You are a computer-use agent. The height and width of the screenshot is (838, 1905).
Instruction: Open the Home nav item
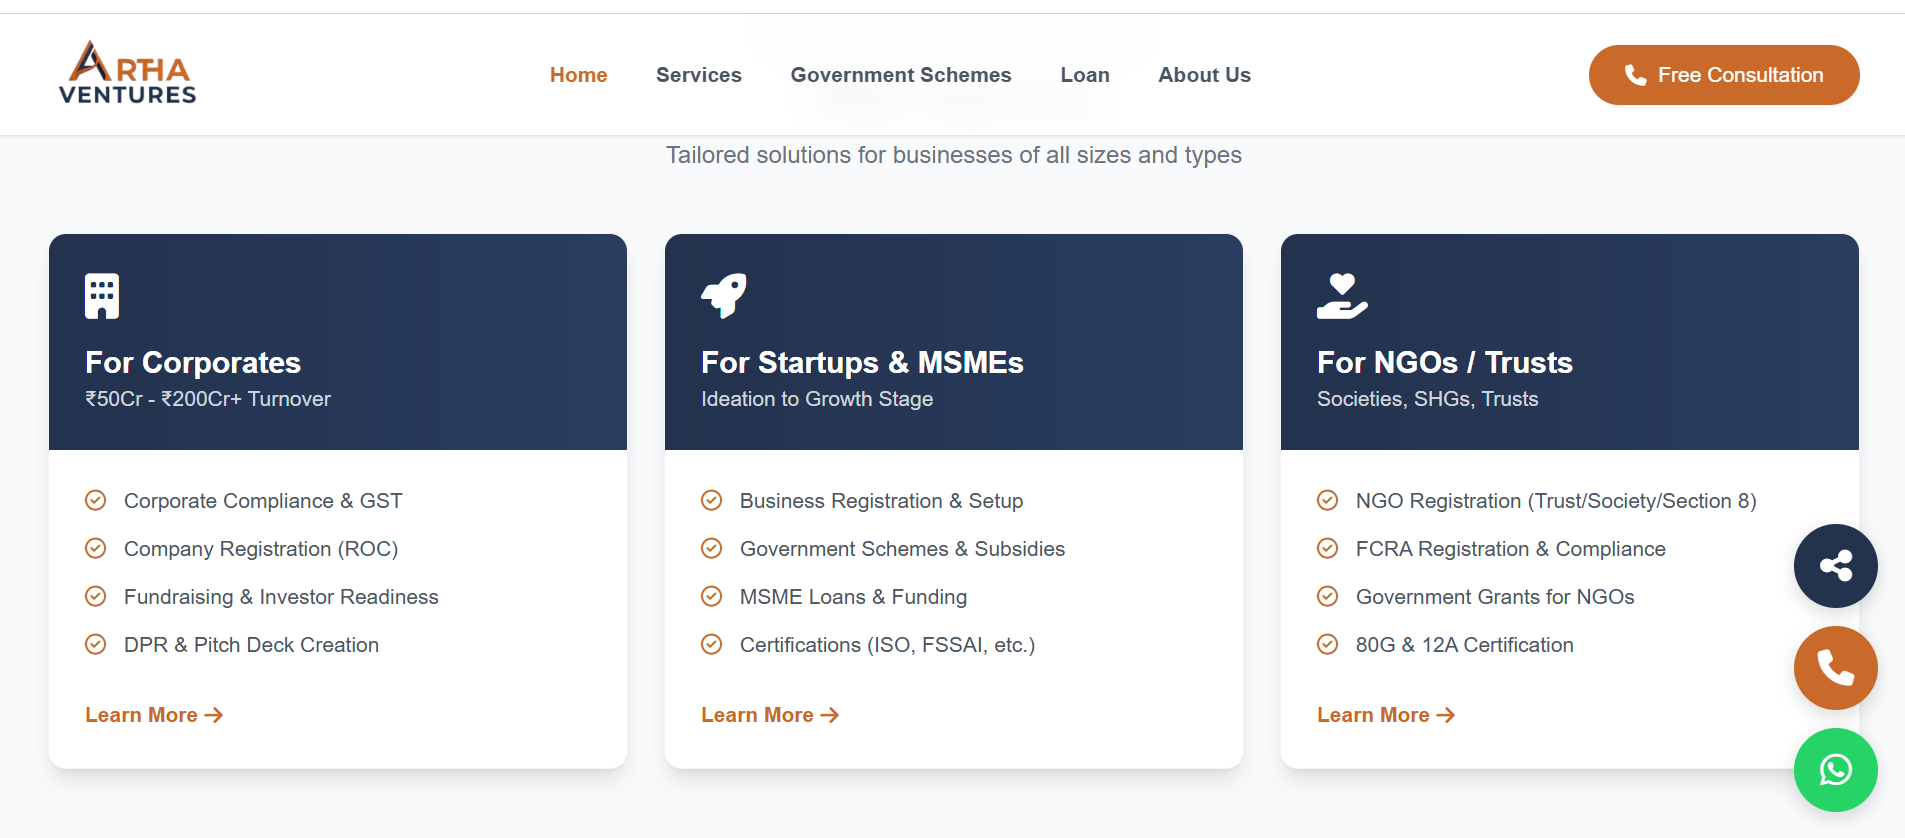point(578,75)
